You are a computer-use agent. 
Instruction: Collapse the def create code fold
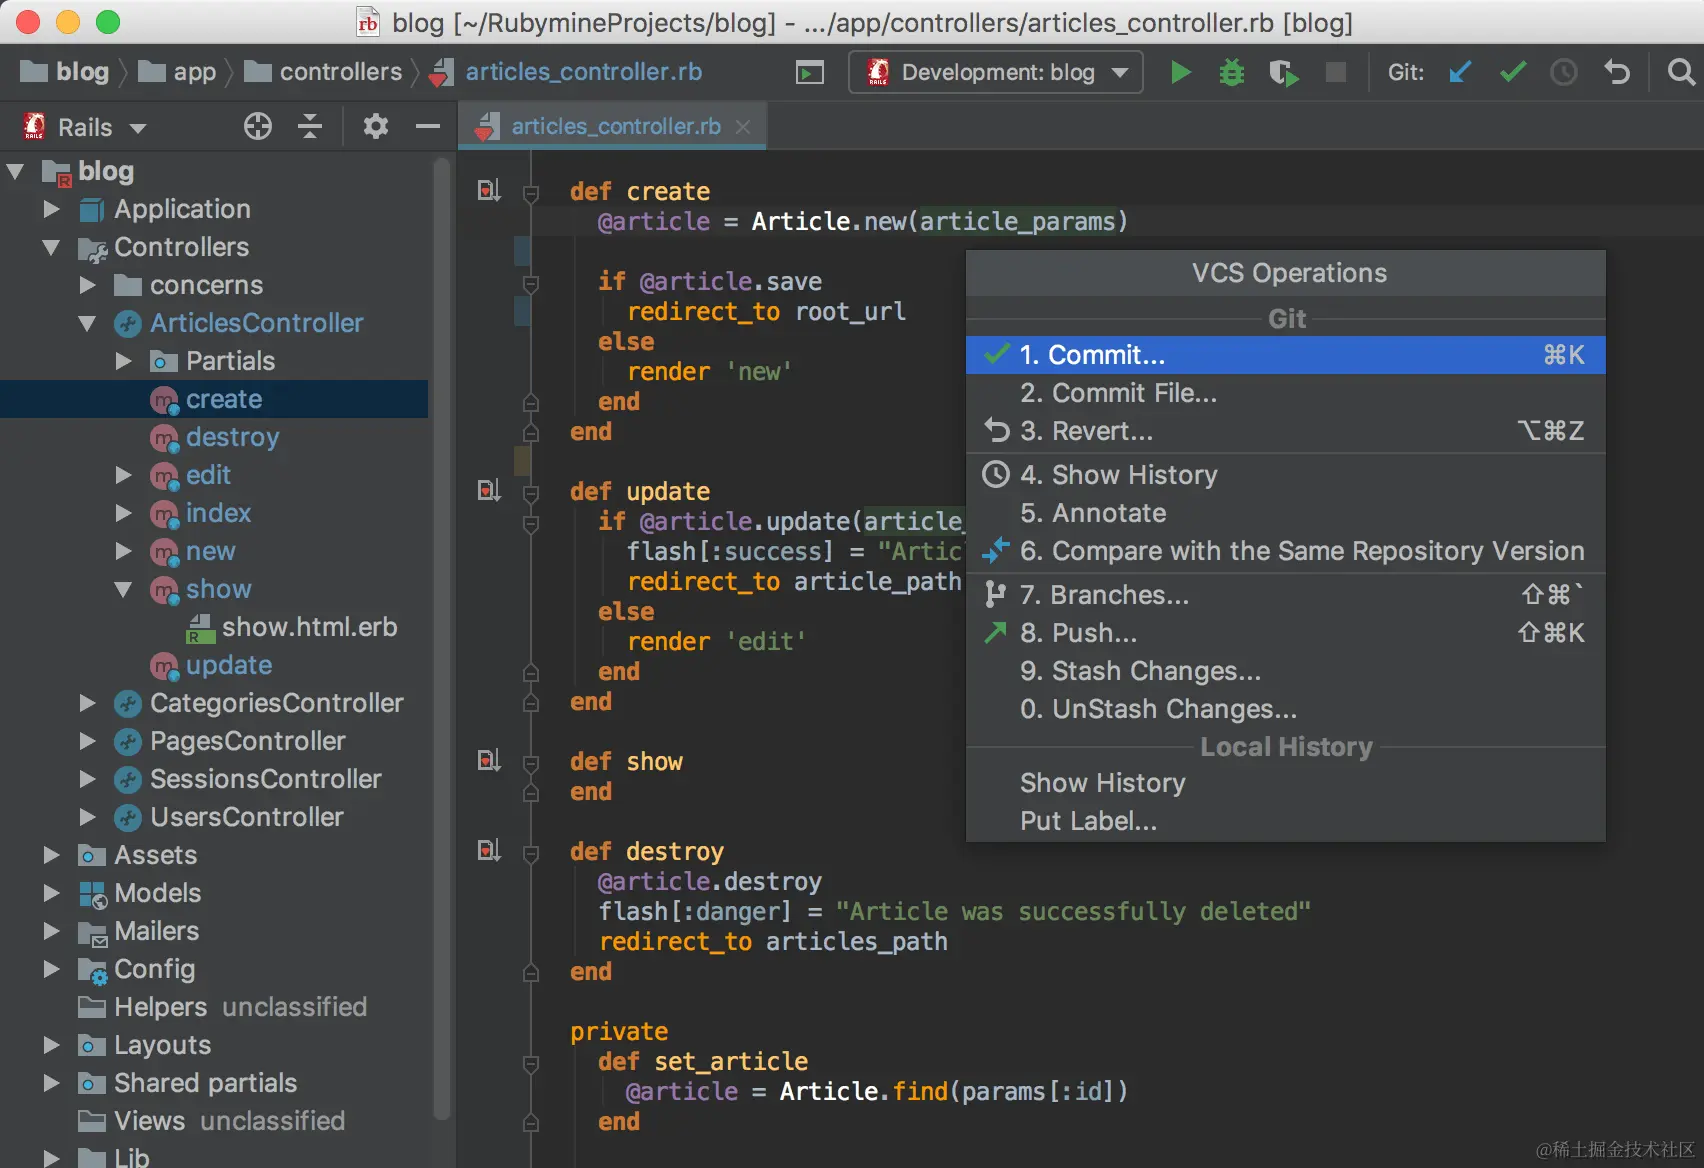[x=531, y=193]
